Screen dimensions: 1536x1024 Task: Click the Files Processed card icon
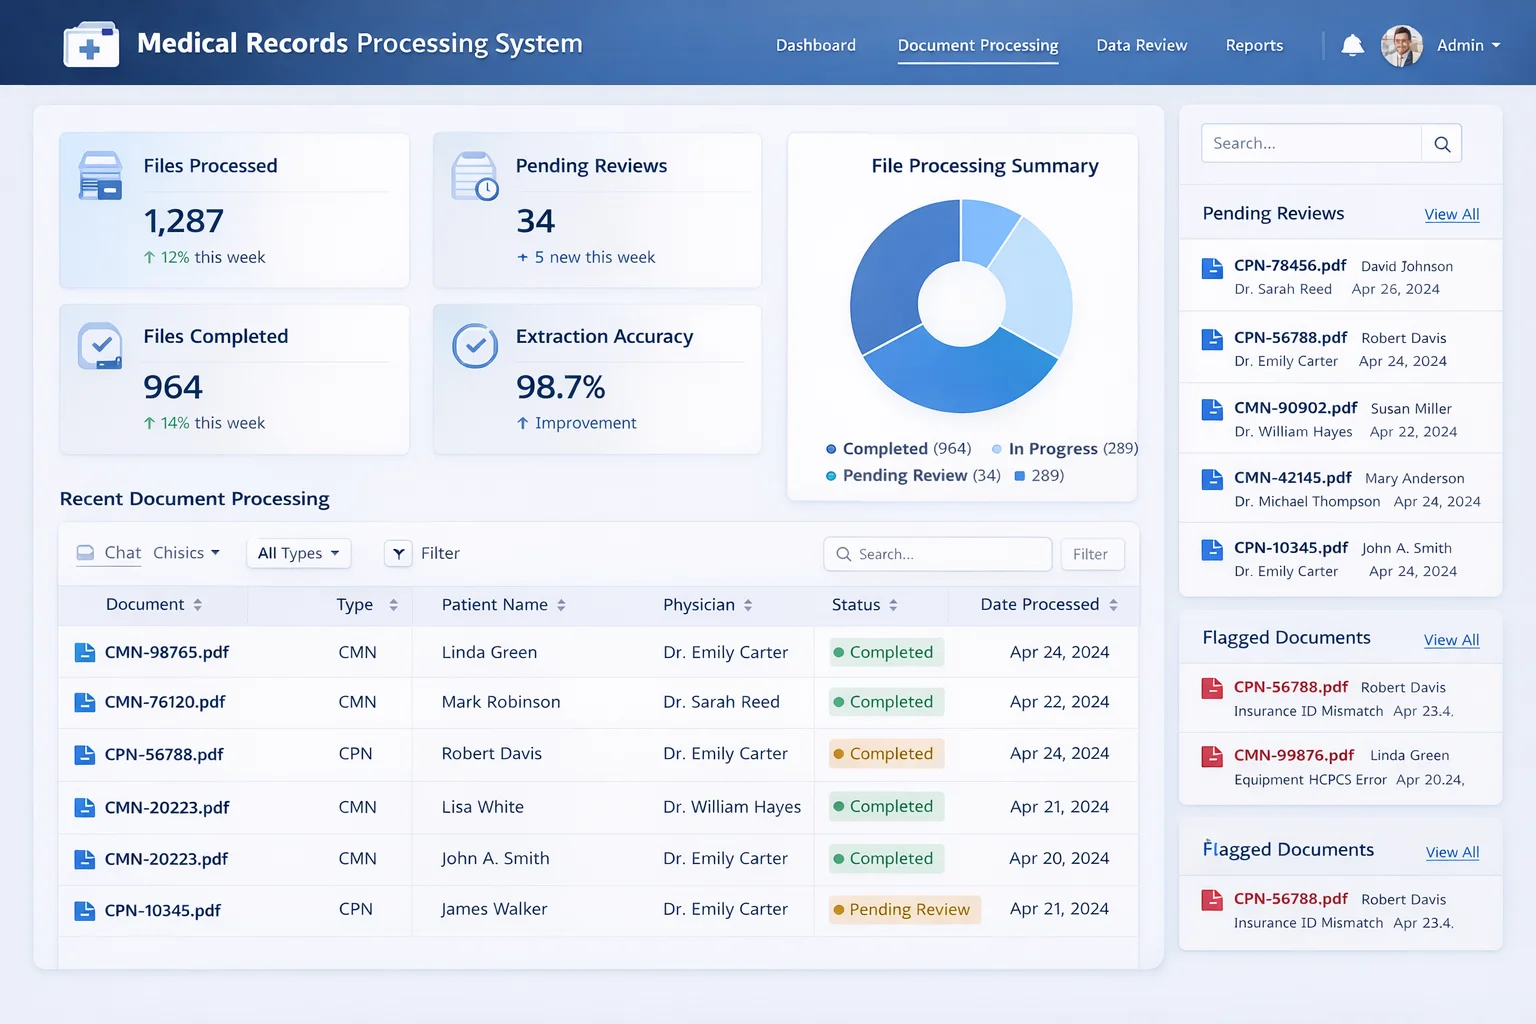click(x=100, y=176)
